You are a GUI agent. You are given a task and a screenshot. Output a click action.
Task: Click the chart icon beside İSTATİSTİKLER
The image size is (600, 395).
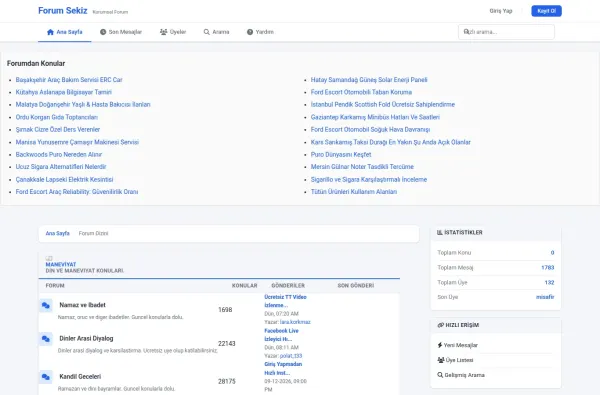[x=440, y=232]
